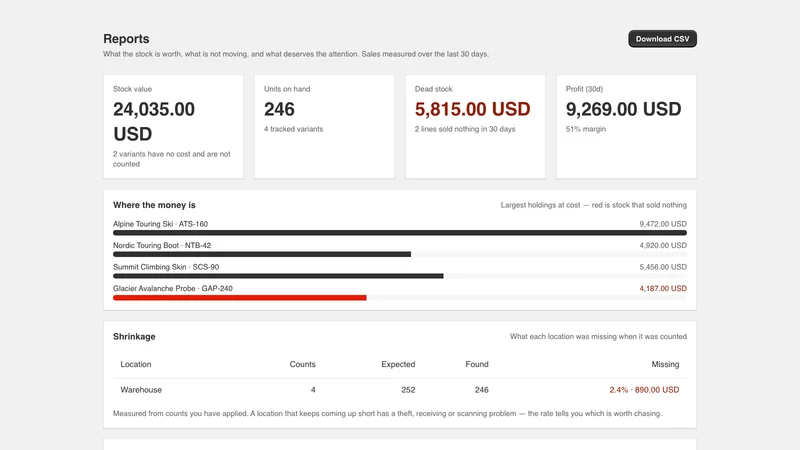800x450 pixels.
Task: Click the '2 variants have no cost' note
Action: 172,159
